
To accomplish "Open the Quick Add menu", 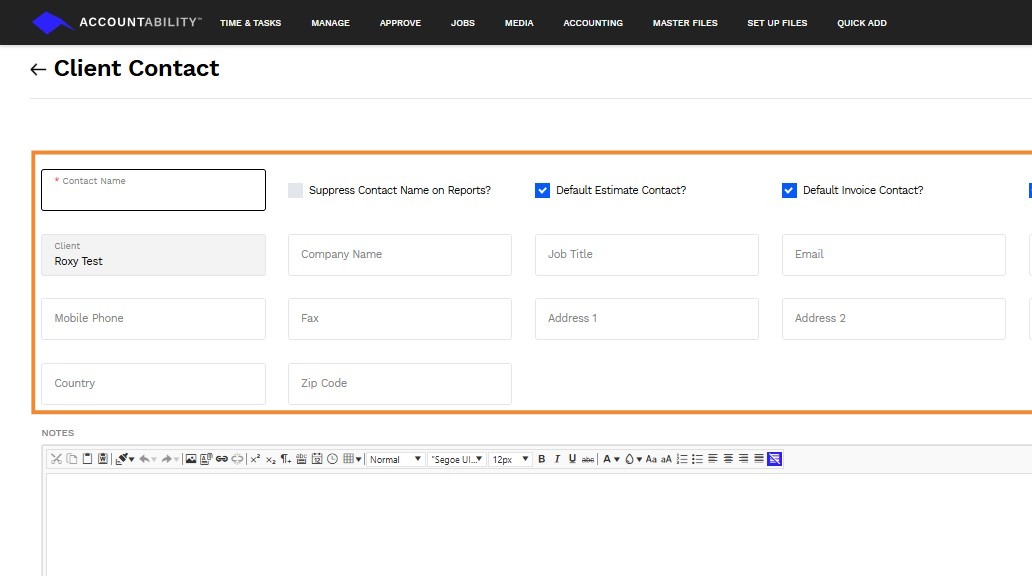I will tap(862, 23).
